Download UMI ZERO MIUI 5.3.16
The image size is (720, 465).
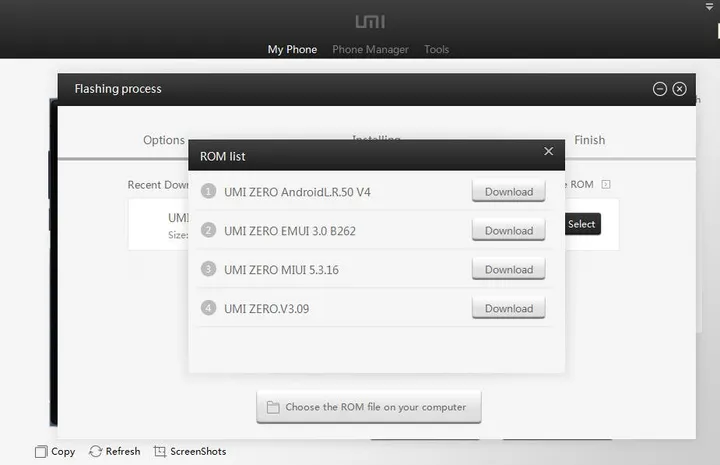click(x=508, y=269)
